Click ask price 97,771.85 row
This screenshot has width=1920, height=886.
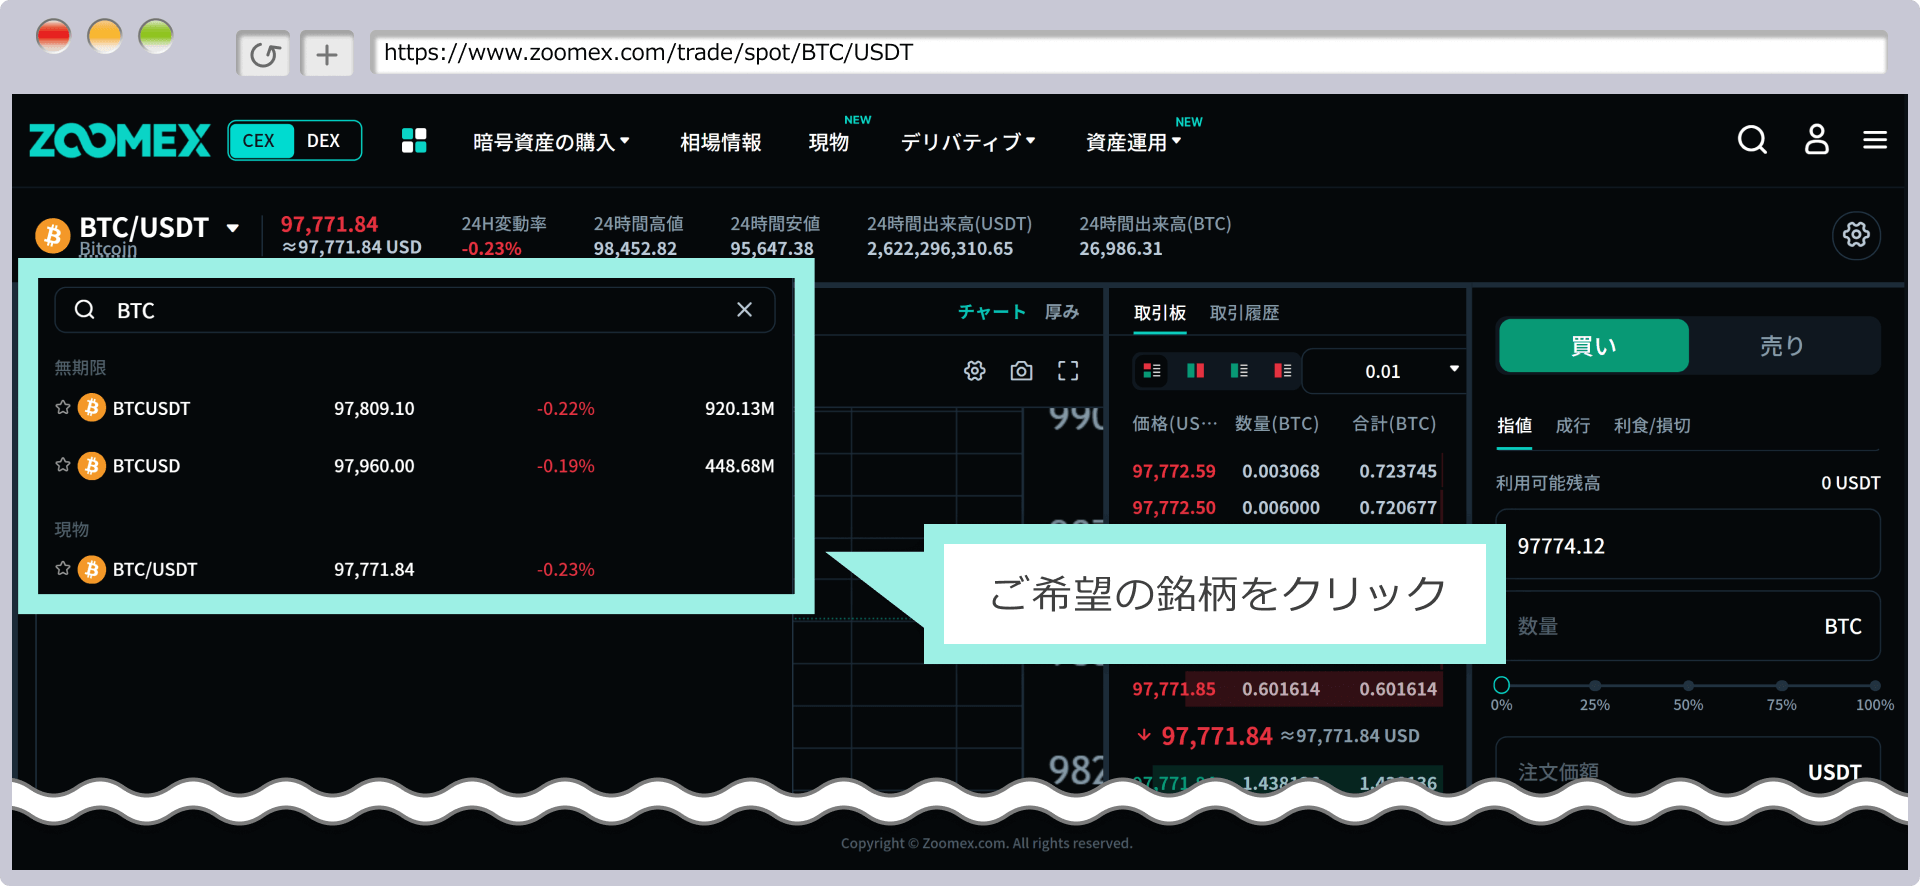click(x=1285, y=689)
